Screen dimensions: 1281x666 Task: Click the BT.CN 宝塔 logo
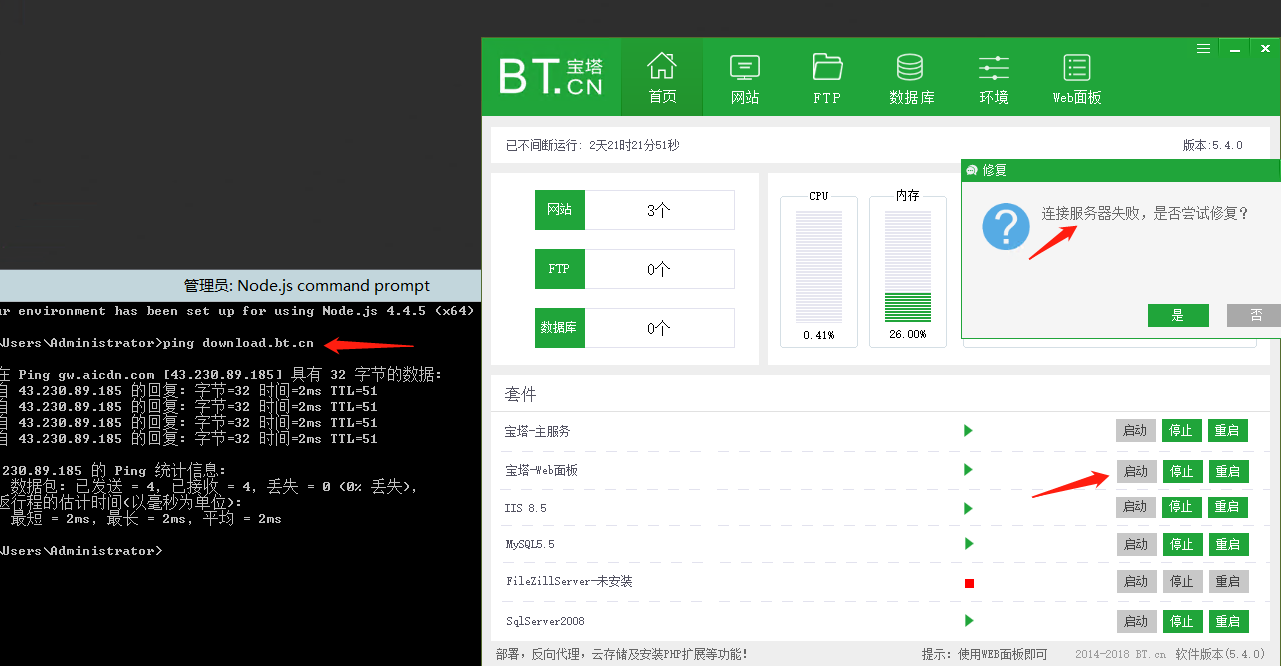point(551,77)
